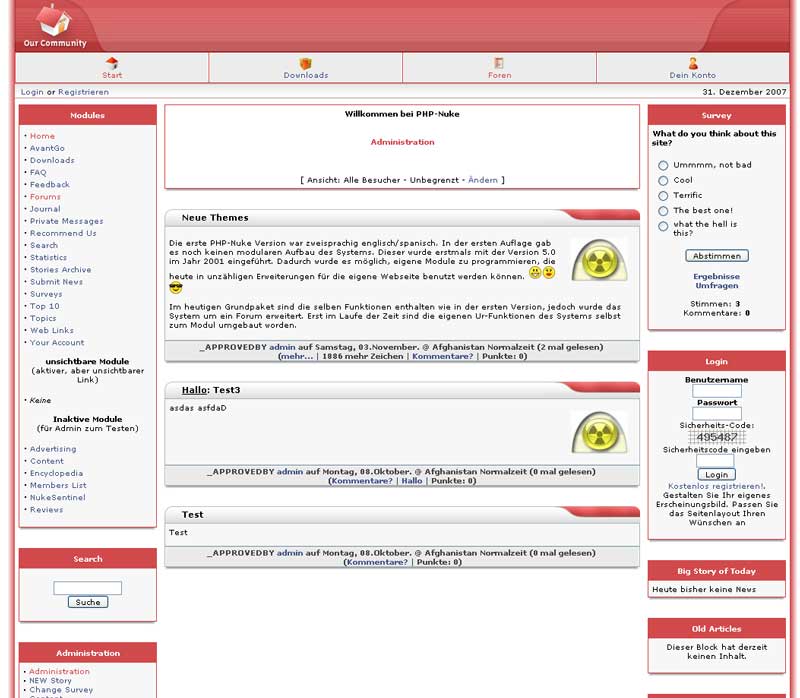
Task: Open the Foren navigation tab
Action: point(499,68)
